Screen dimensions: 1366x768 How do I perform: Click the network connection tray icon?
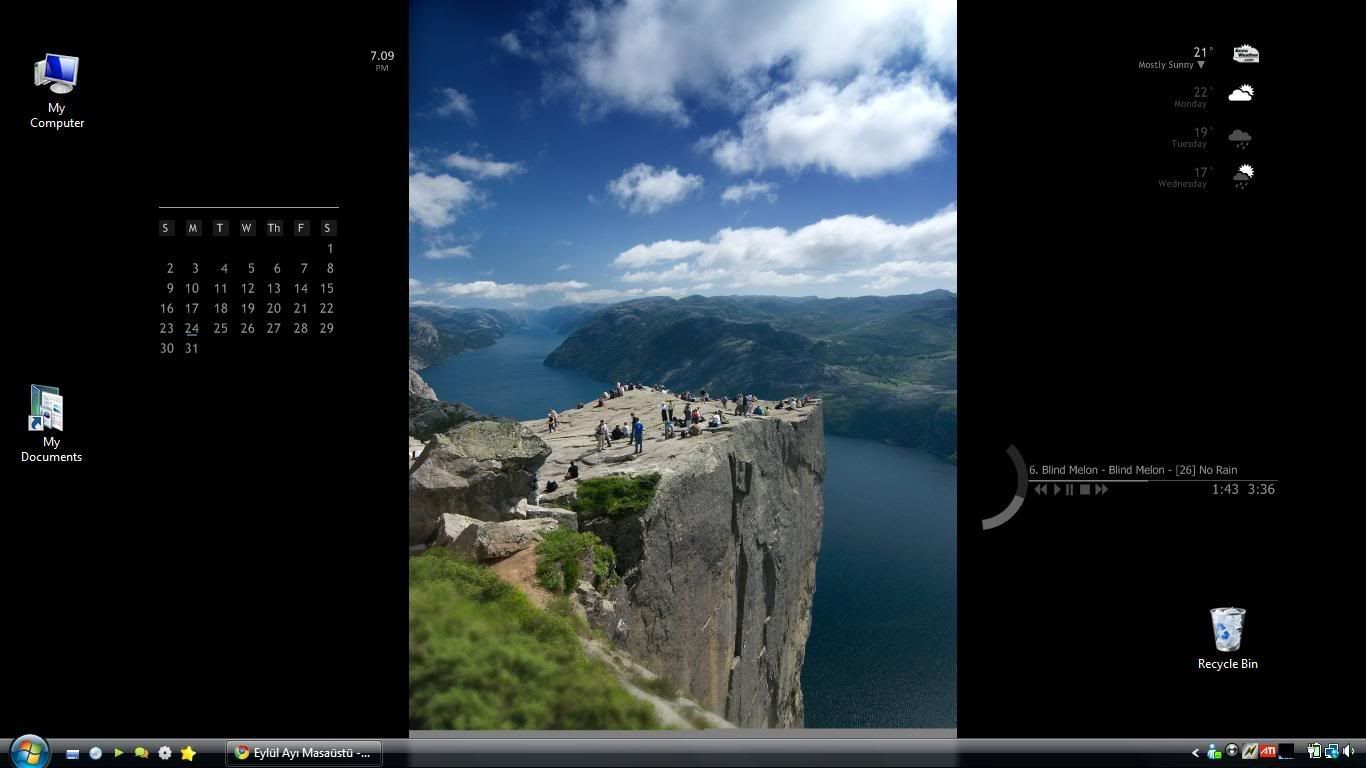(1331, 752)
